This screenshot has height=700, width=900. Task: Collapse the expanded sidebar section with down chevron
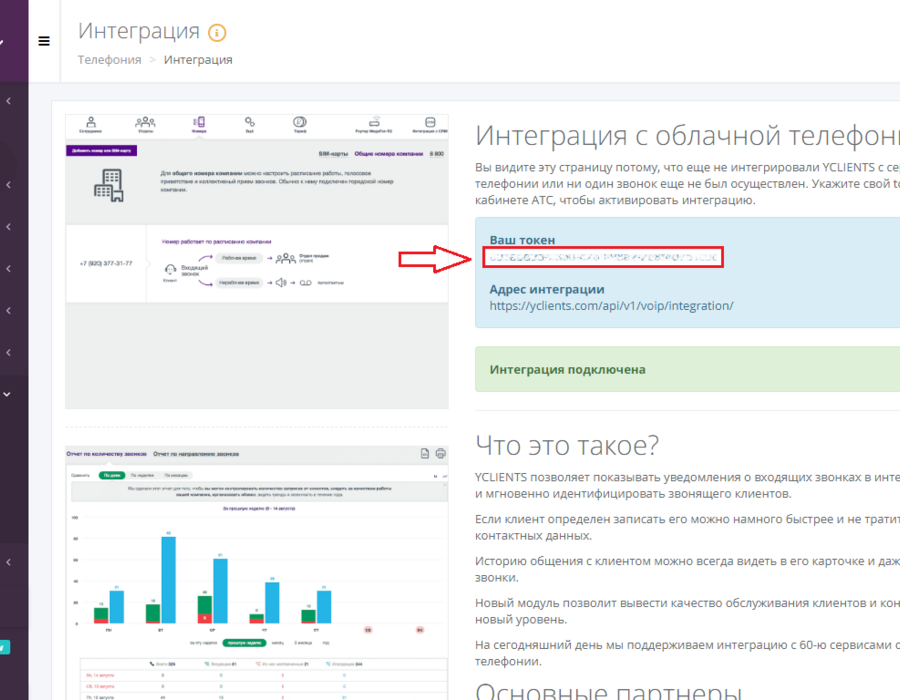point(7,394)
